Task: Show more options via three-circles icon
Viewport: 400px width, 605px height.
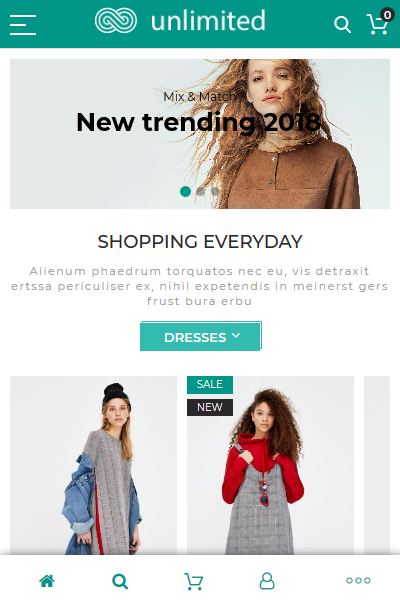Action: click(x=358, y=580)
